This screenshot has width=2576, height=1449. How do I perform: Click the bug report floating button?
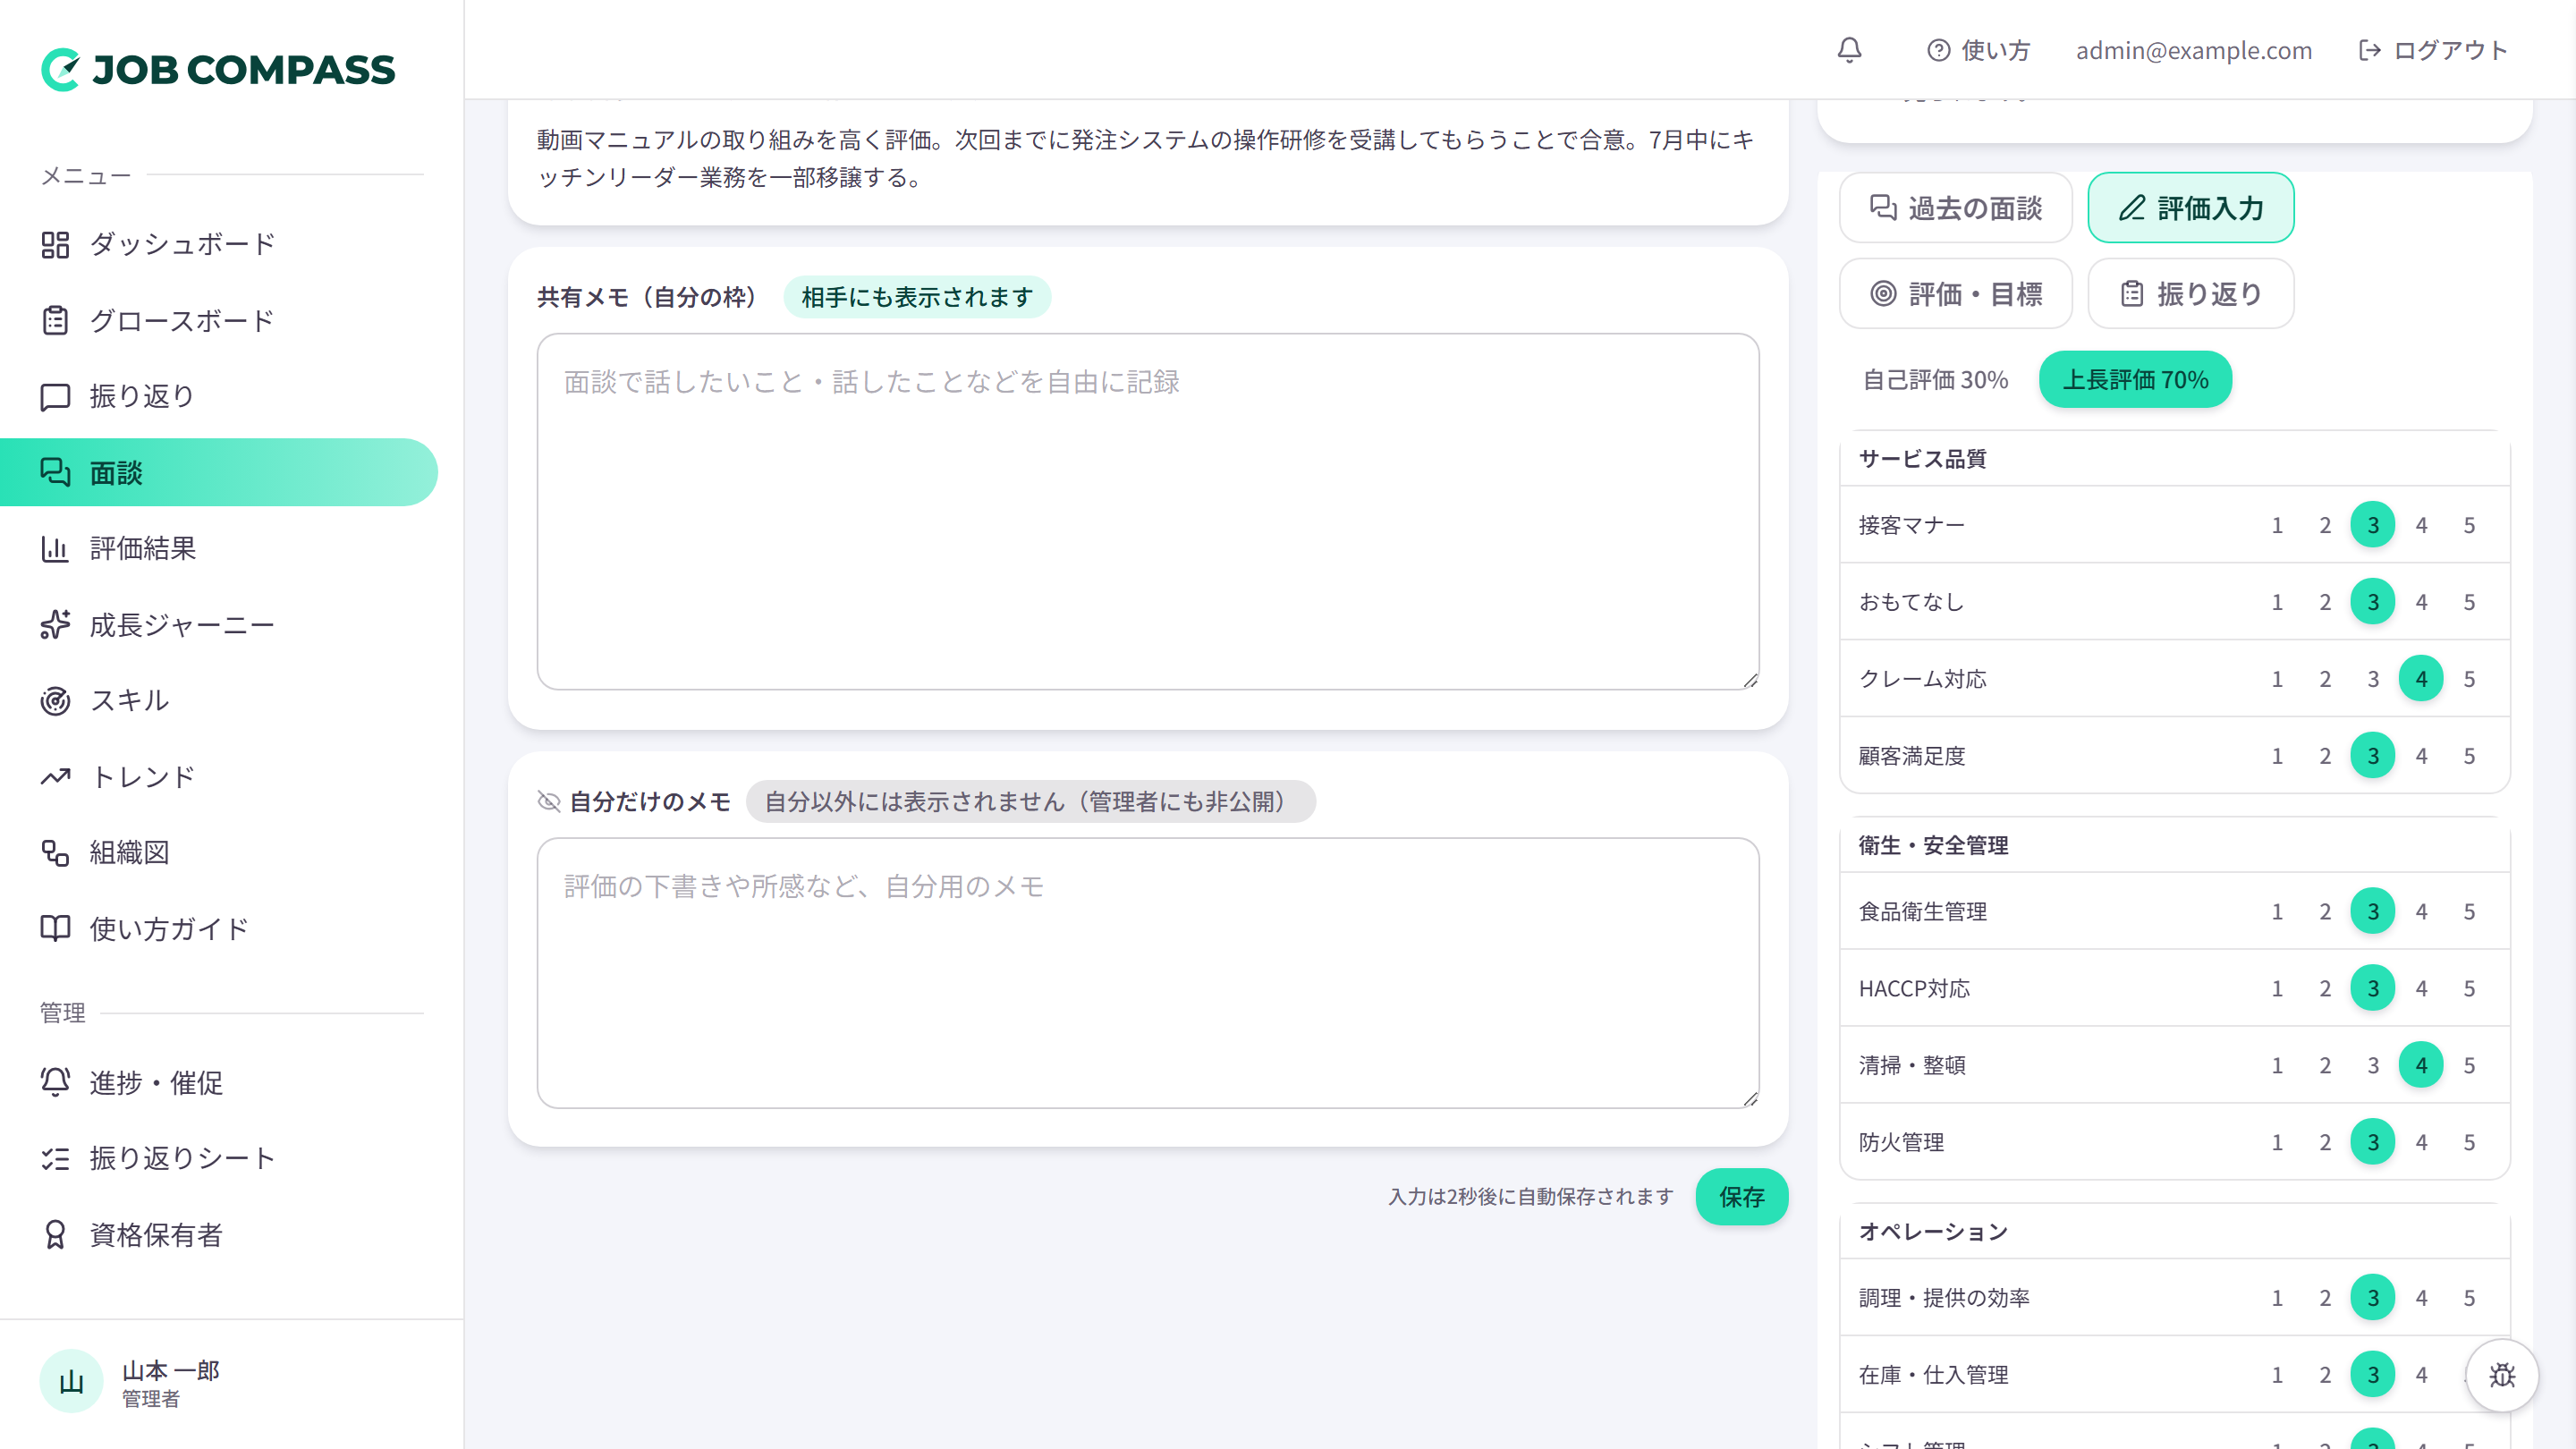tap(2502, 1375)
